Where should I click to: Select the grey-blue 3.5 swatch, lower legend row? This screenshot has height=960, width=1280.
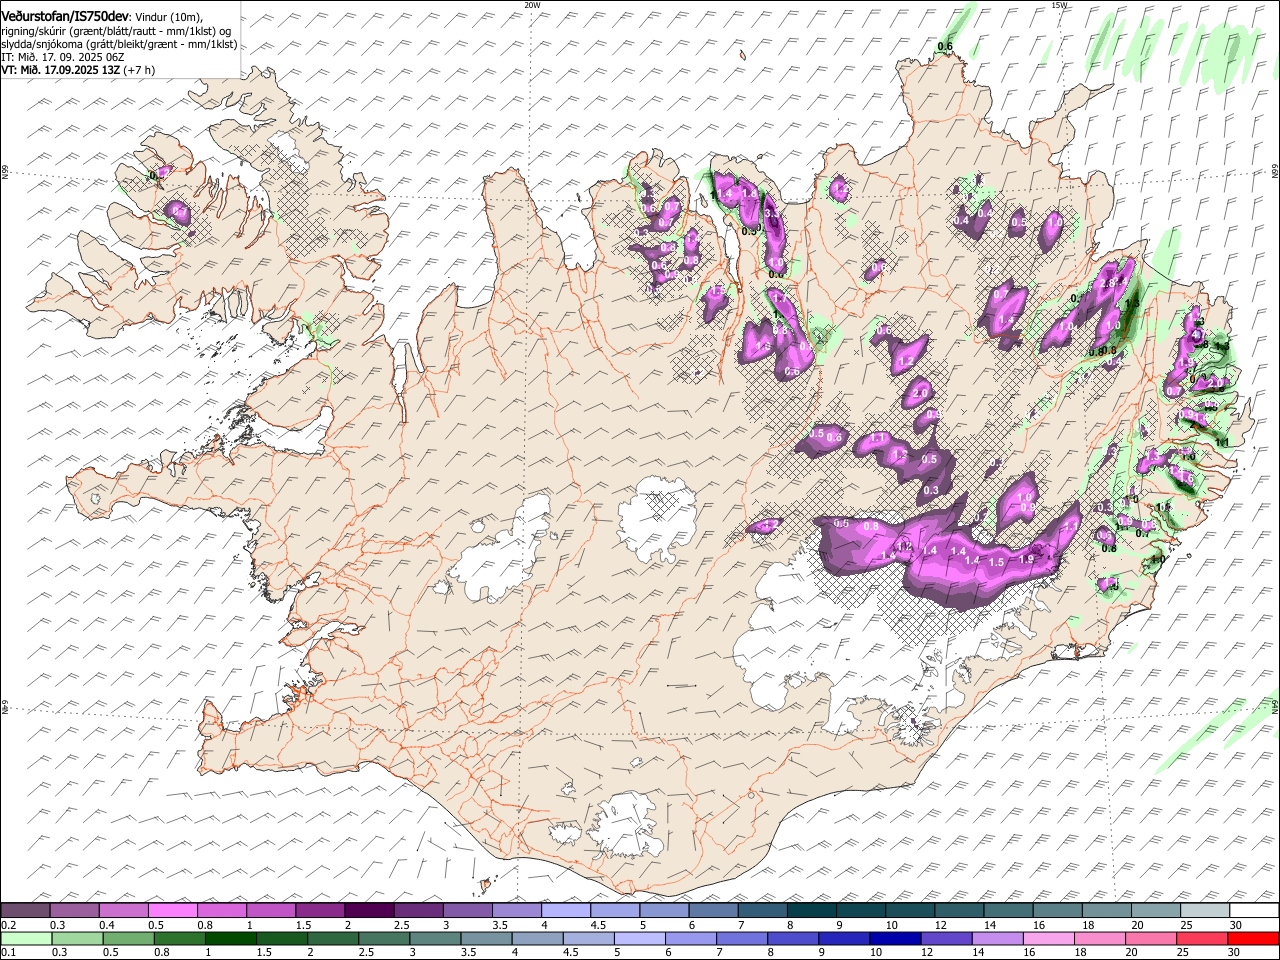point(486,938)
